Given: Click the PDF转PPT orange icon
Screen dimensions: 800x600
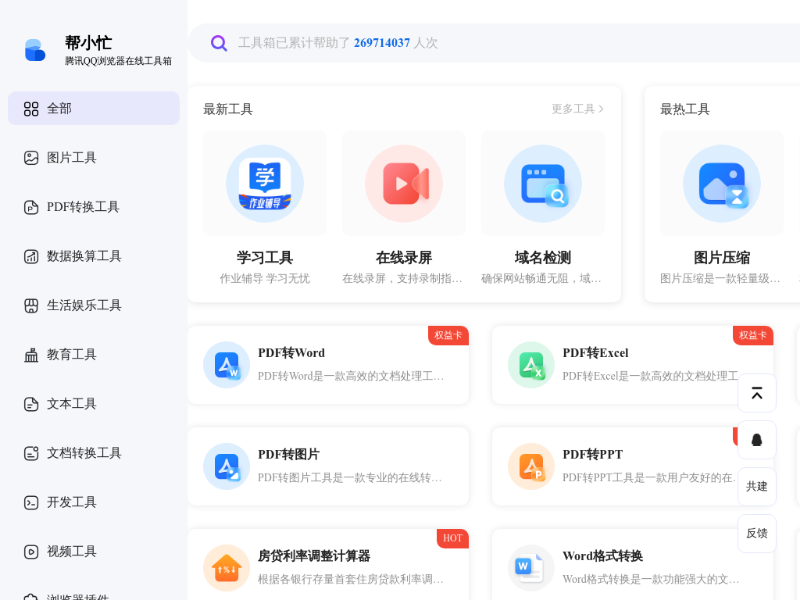Looking at the screenshot, I should pyautogui.click(x=531, y=466).
